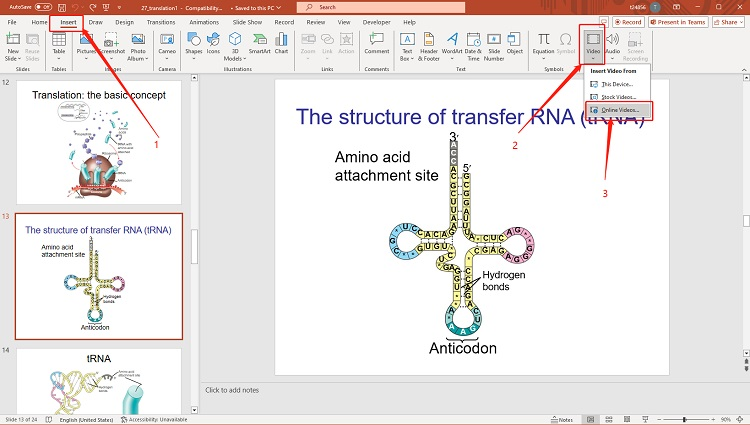This screenshot has height=425, width=750.
Task: Open Header & Footer settings
Action: pos(429,46)
